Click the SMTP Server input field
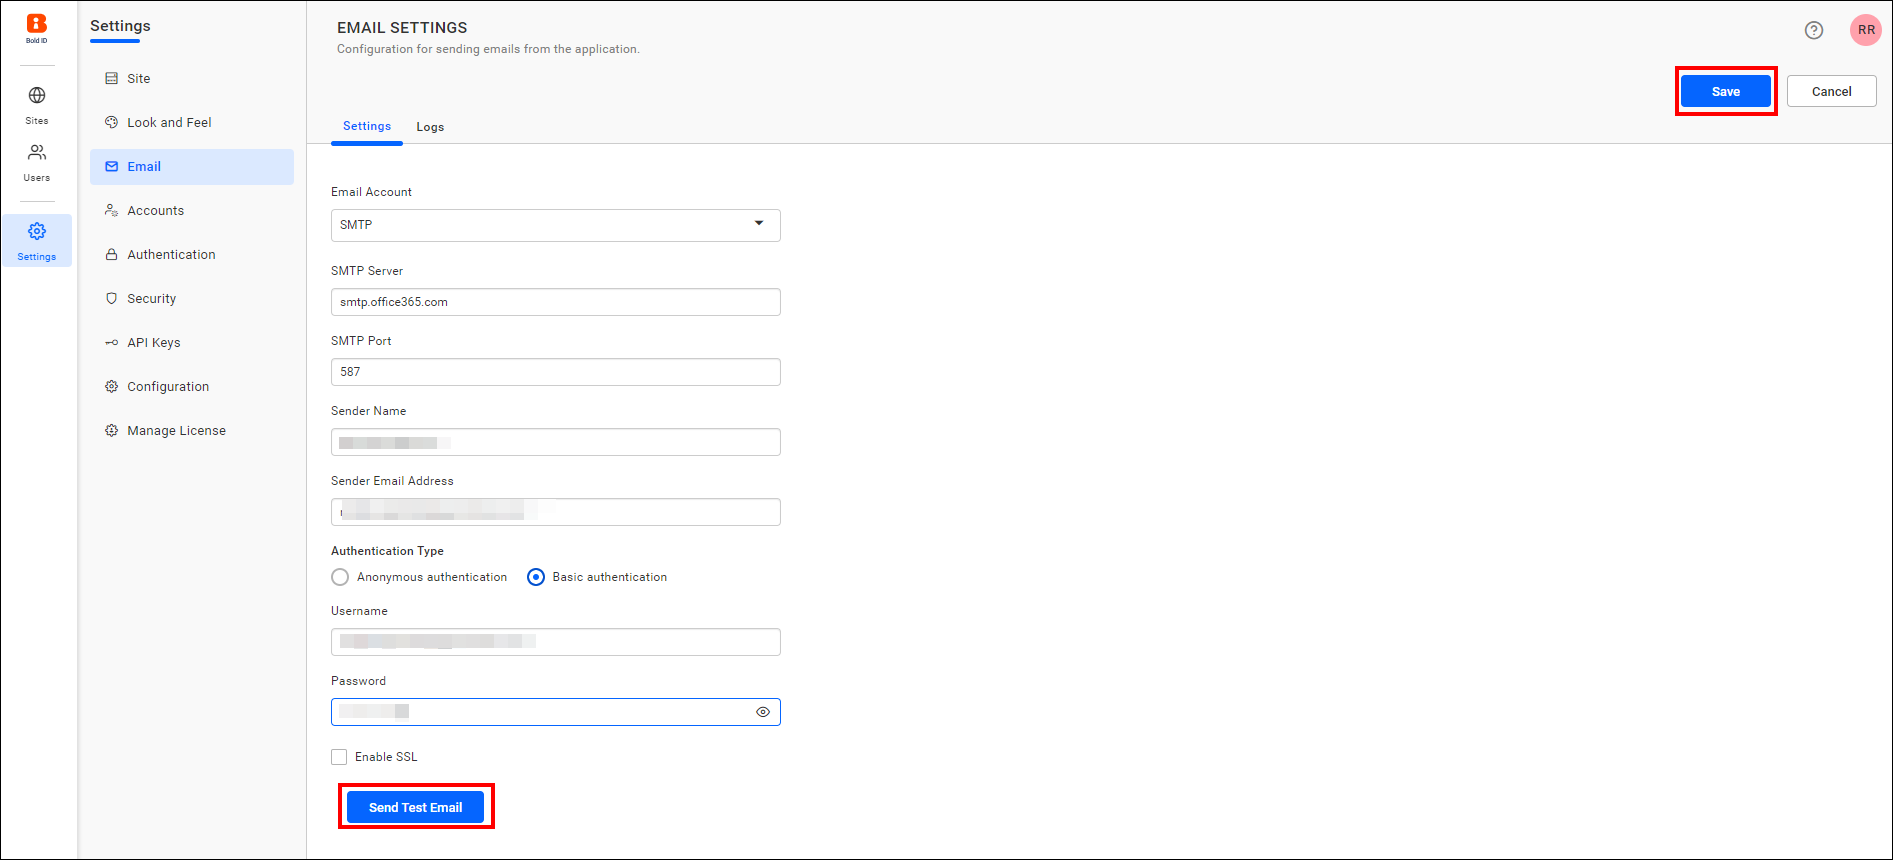This screenshot has height=860, width=1893. 556,302
